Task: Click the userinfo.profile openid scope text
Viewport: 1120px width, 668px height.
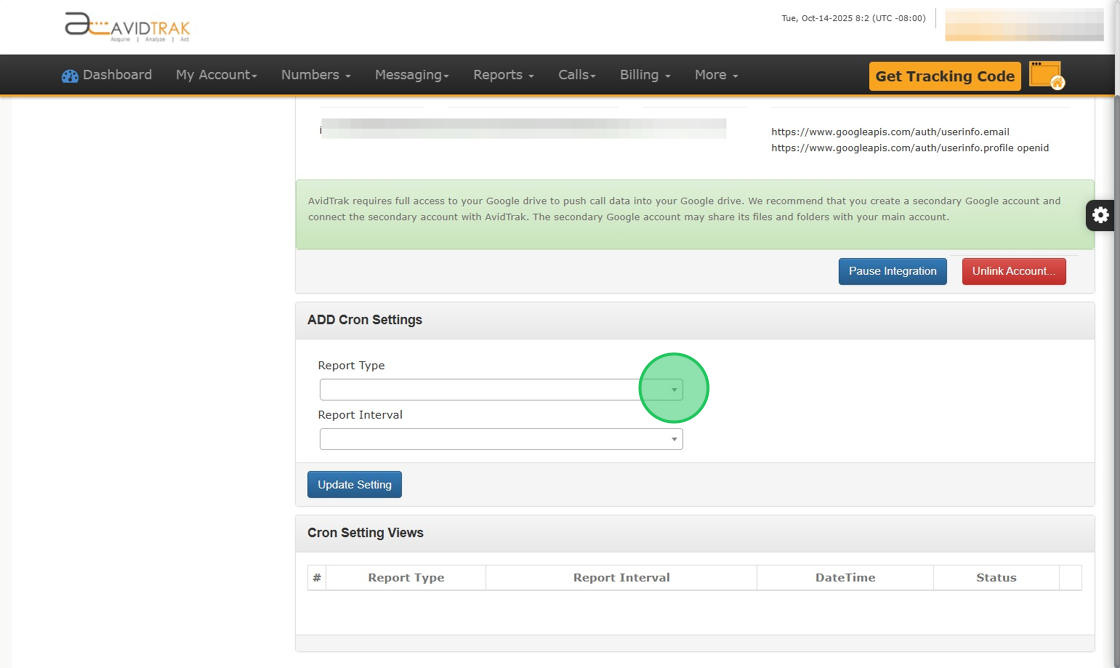Action: point(910,148)
